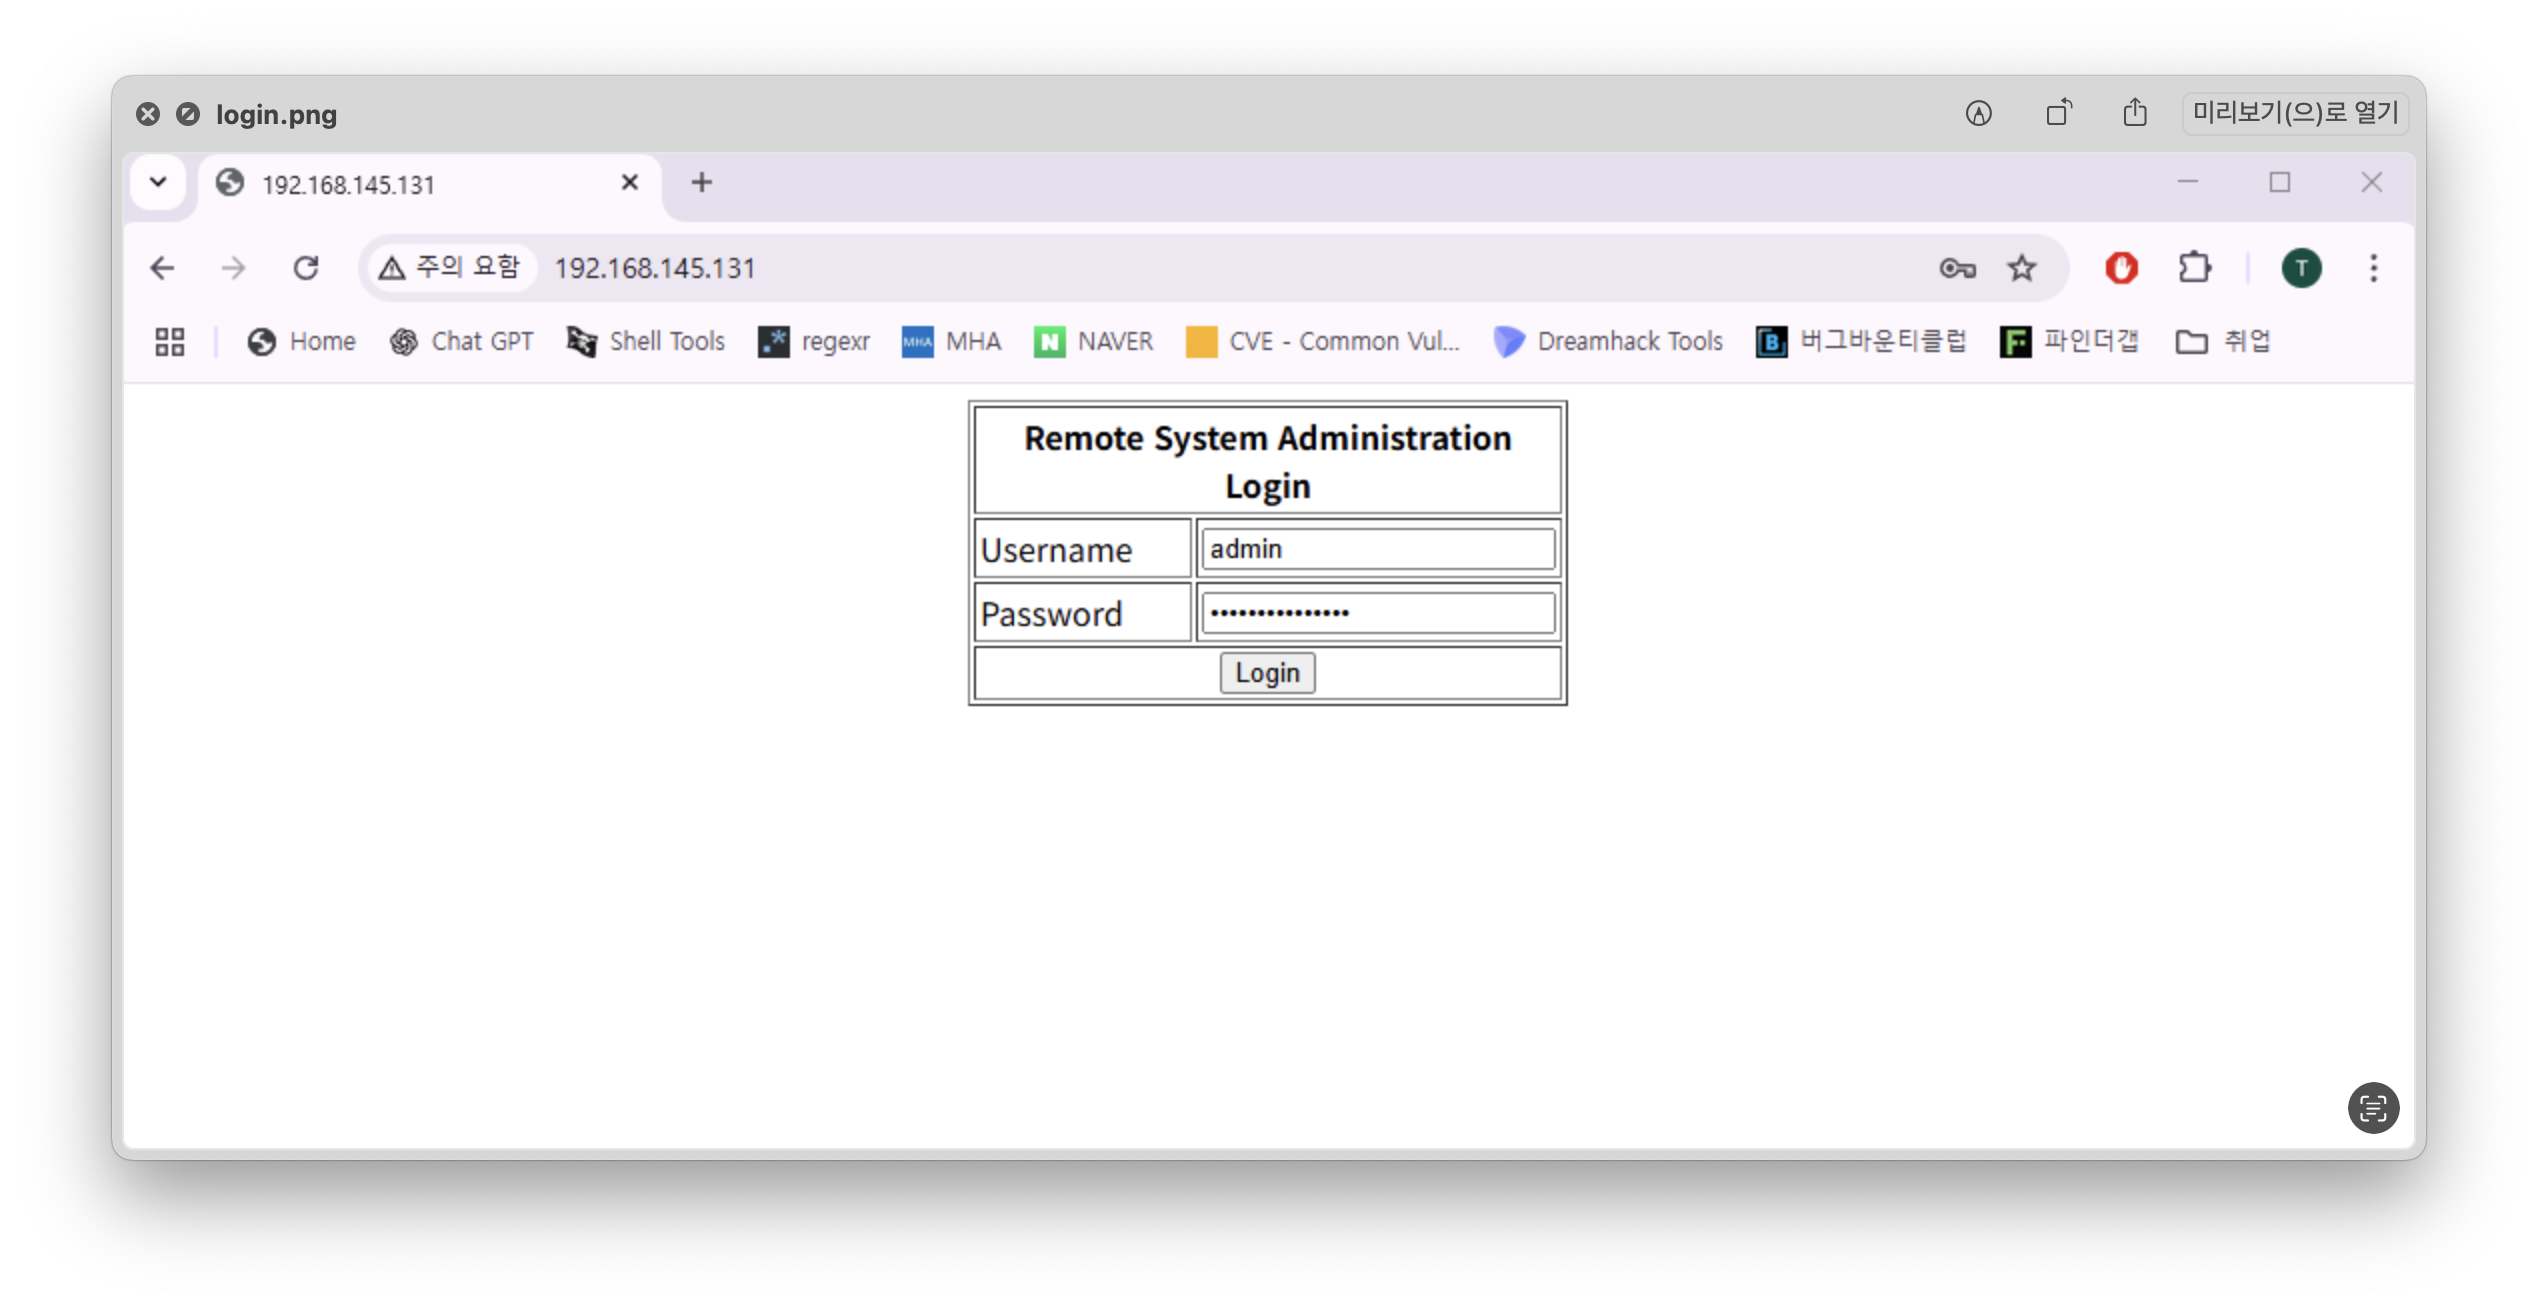
Task: Open a new tab with plus button
Action: (701, 182)
